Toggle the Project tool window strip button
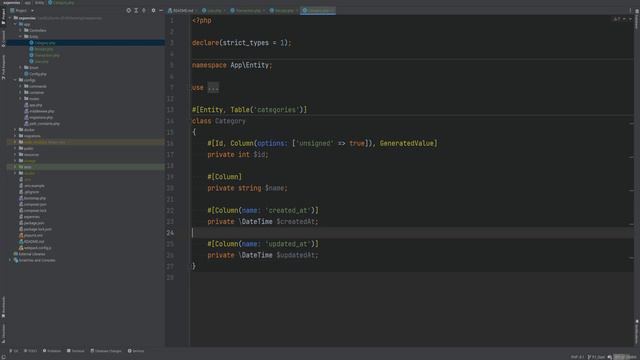The height and width of the screenshot is (360, 640). (x=3, y=16)
